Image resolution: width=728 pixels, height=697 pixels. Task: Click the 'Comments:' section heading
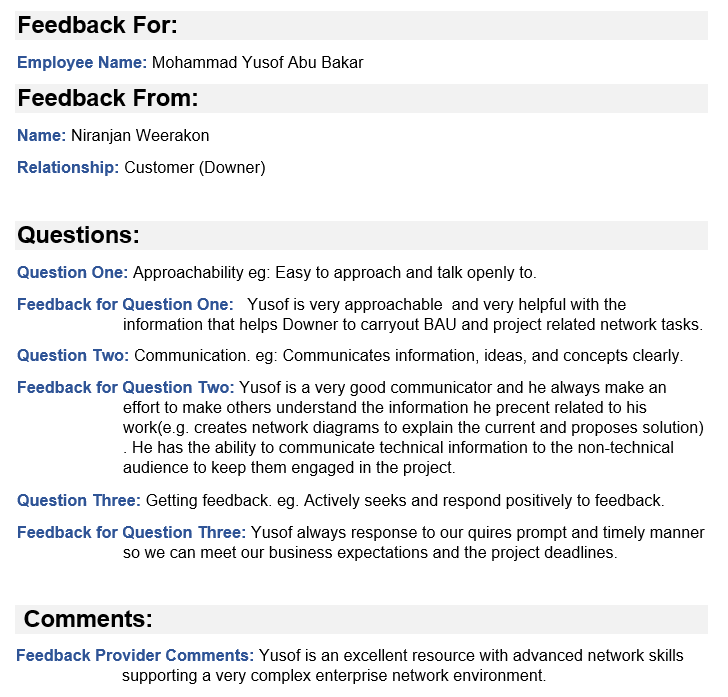click(88, 619)
